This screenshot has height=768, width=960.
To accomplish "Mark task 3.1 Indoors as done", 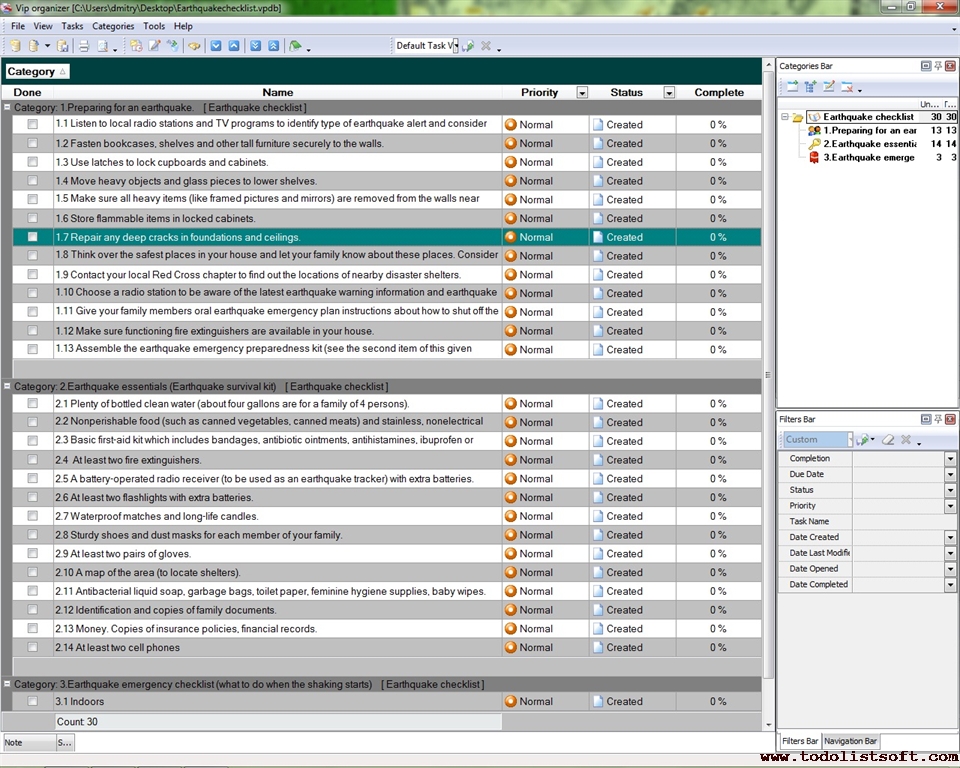I will click(33, 702).
